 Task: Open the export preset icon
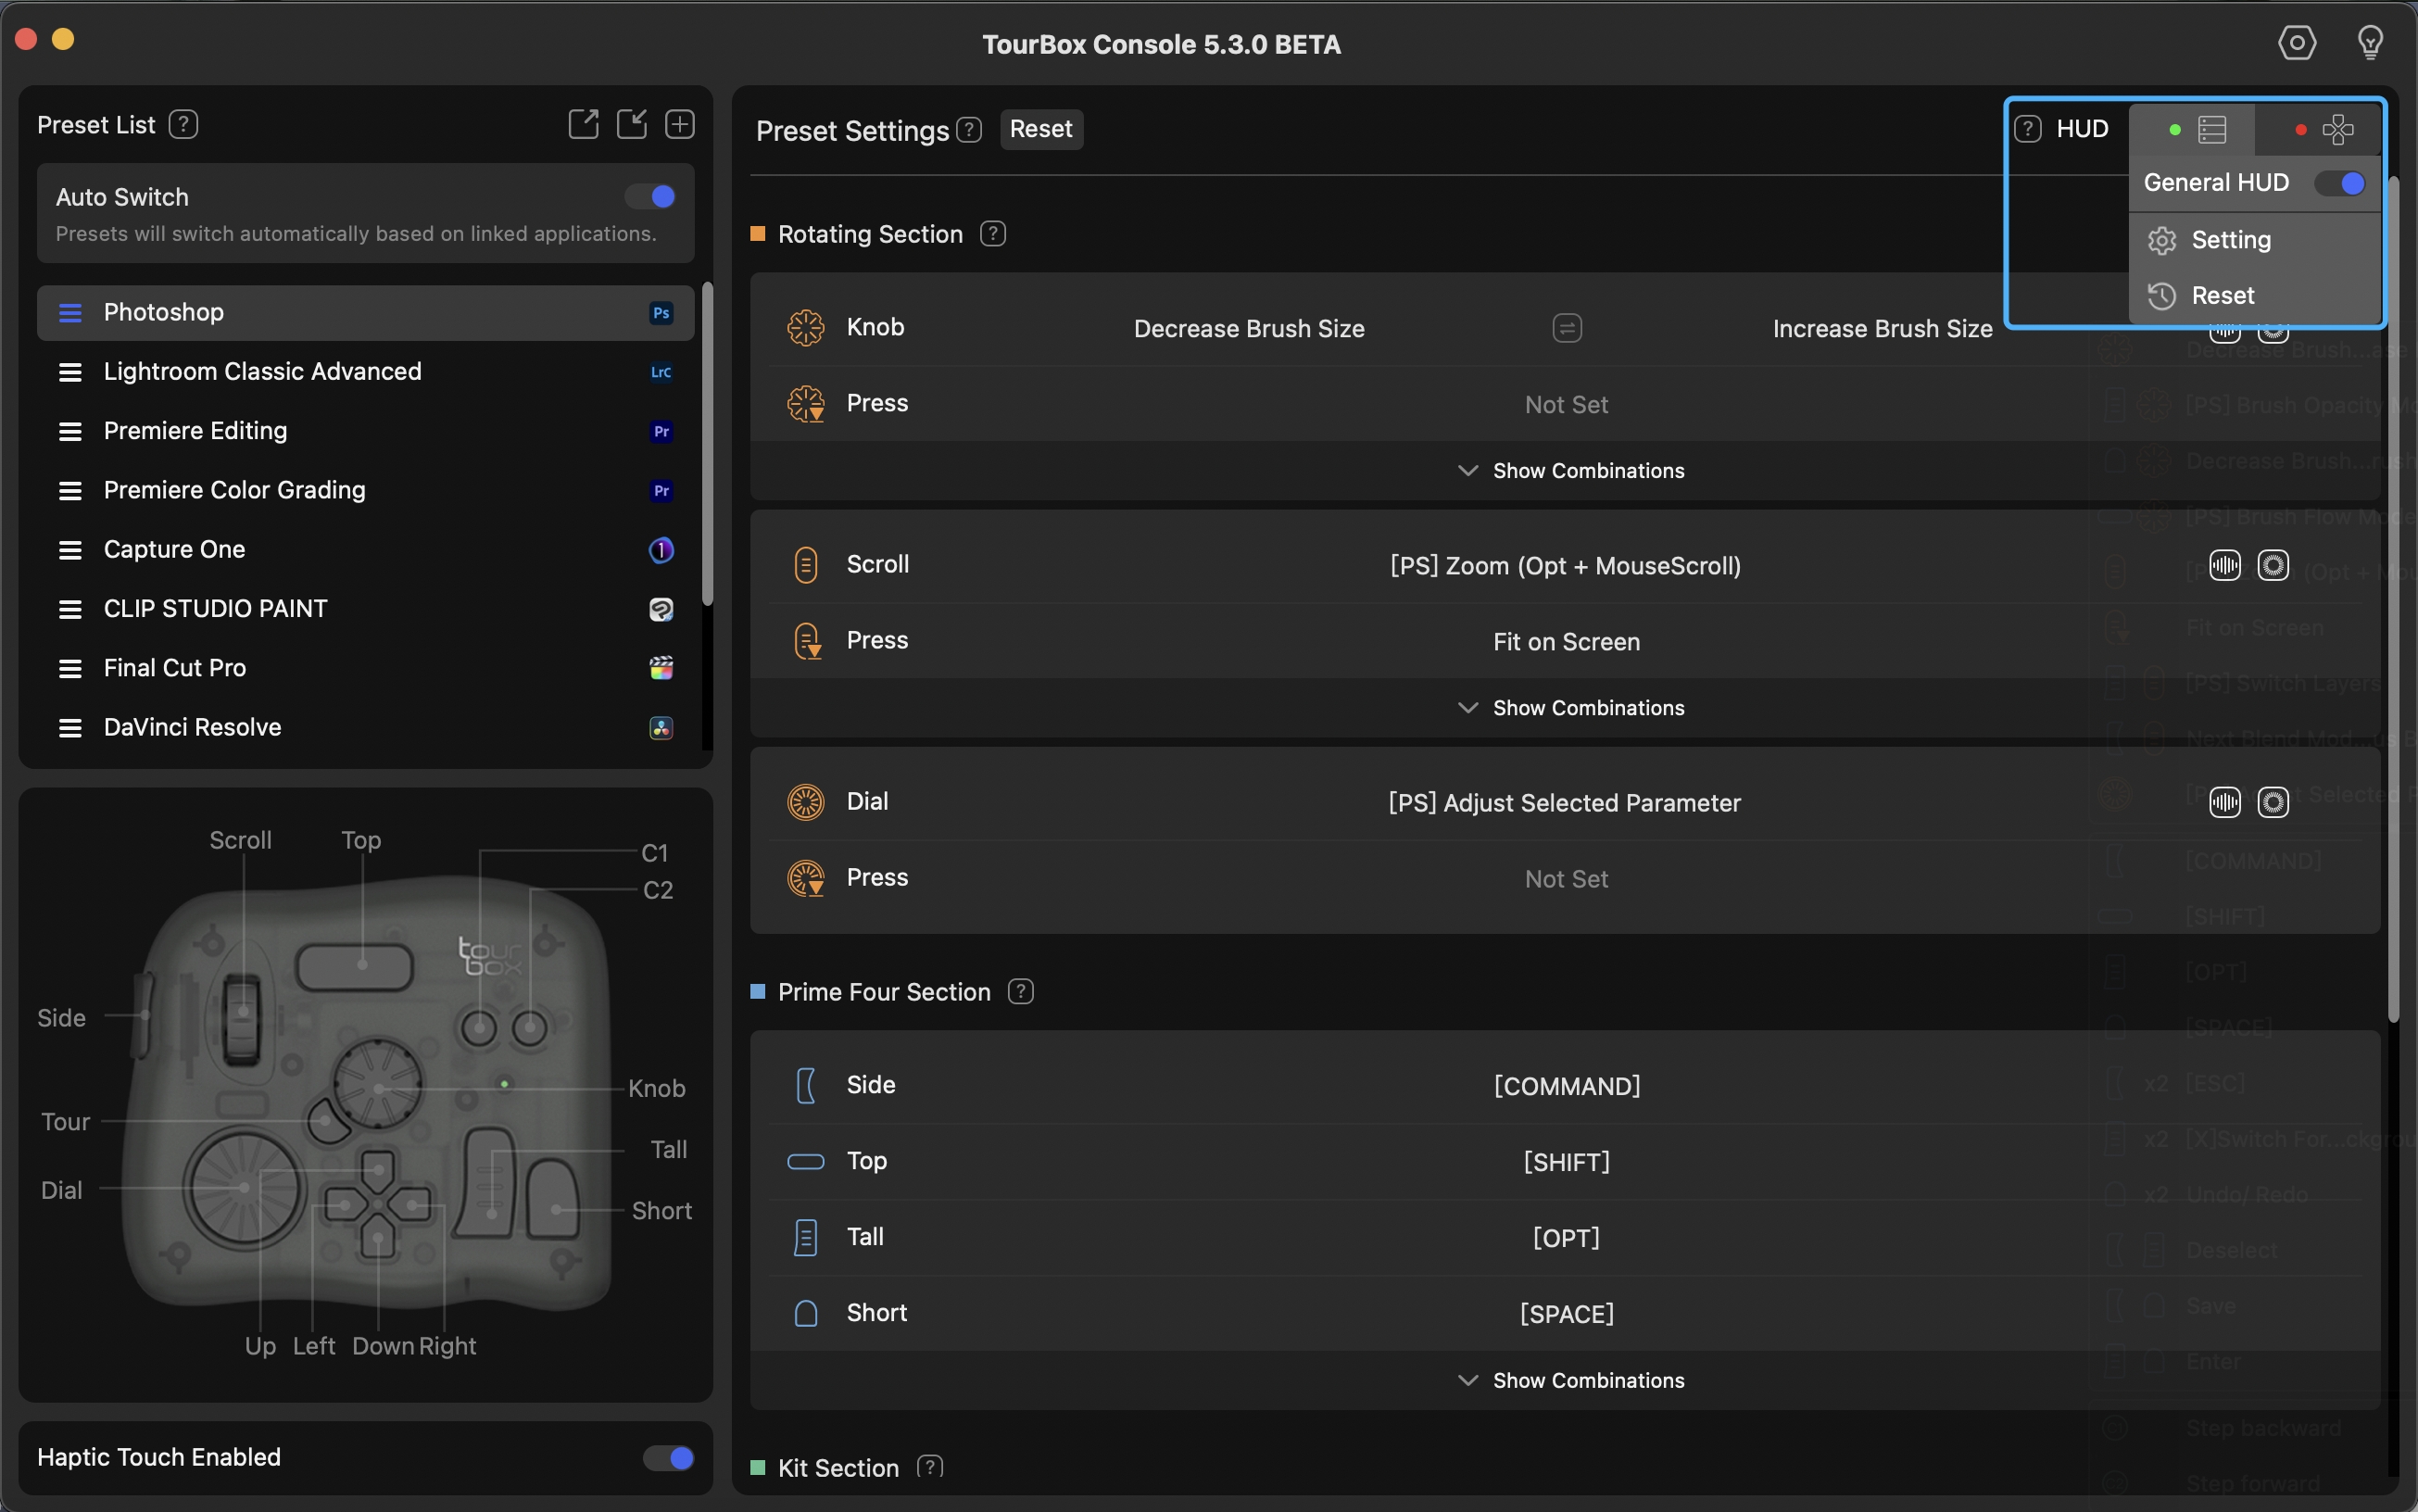pyautogui.click(x=584, y=125)
